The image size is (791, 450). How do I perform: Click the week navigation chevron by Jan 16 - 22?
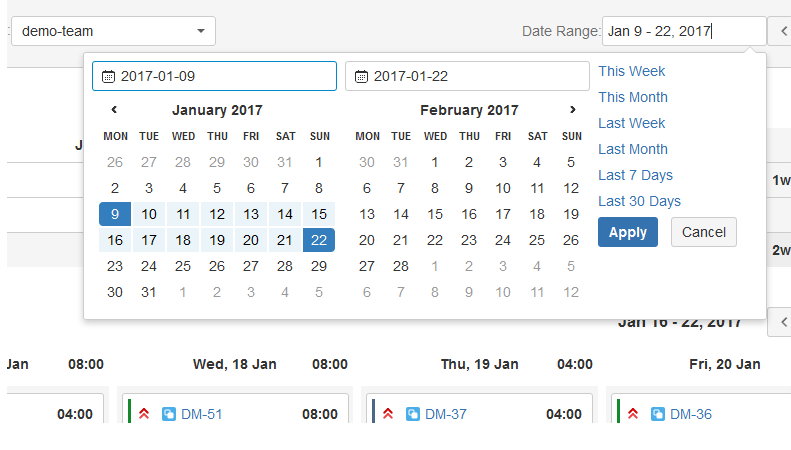coord(780,322)
